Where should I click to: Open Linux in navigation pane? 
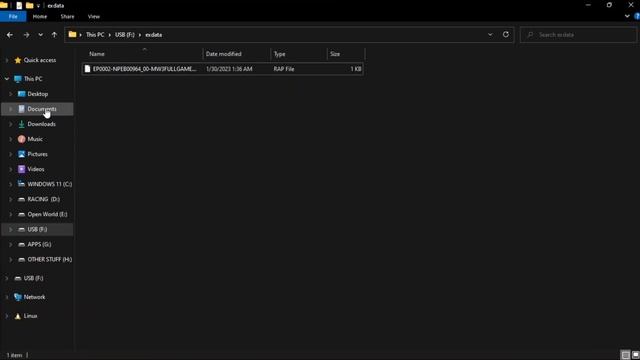30,316
